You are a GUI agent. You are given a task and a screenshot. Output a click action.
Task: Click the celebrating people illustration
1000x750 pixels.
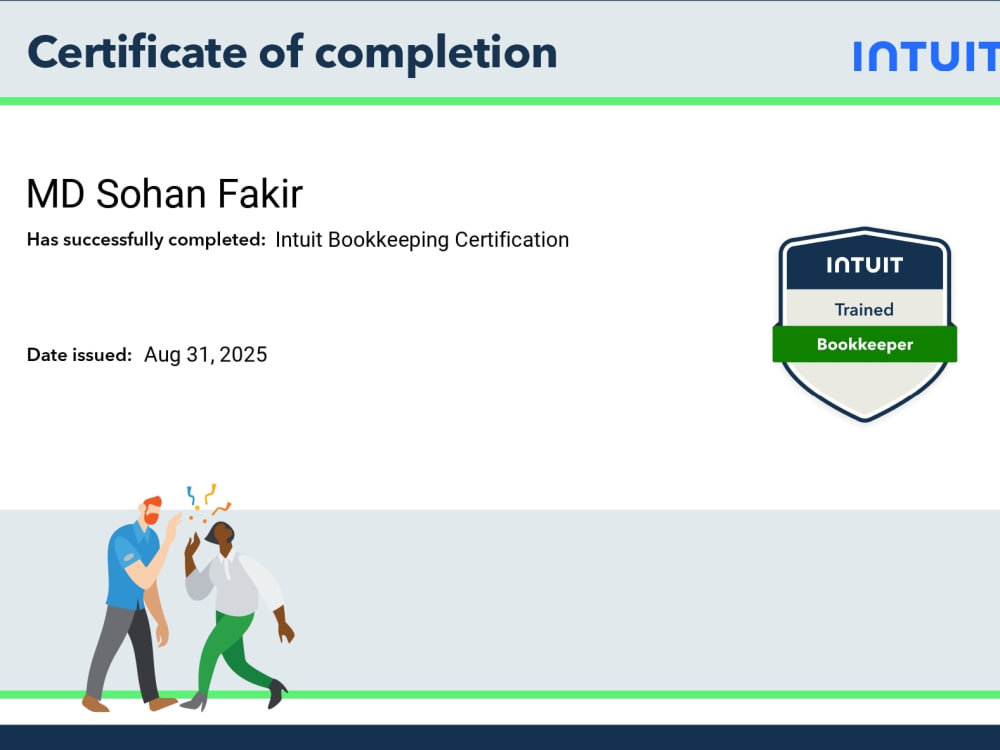[x=188, y=598]
